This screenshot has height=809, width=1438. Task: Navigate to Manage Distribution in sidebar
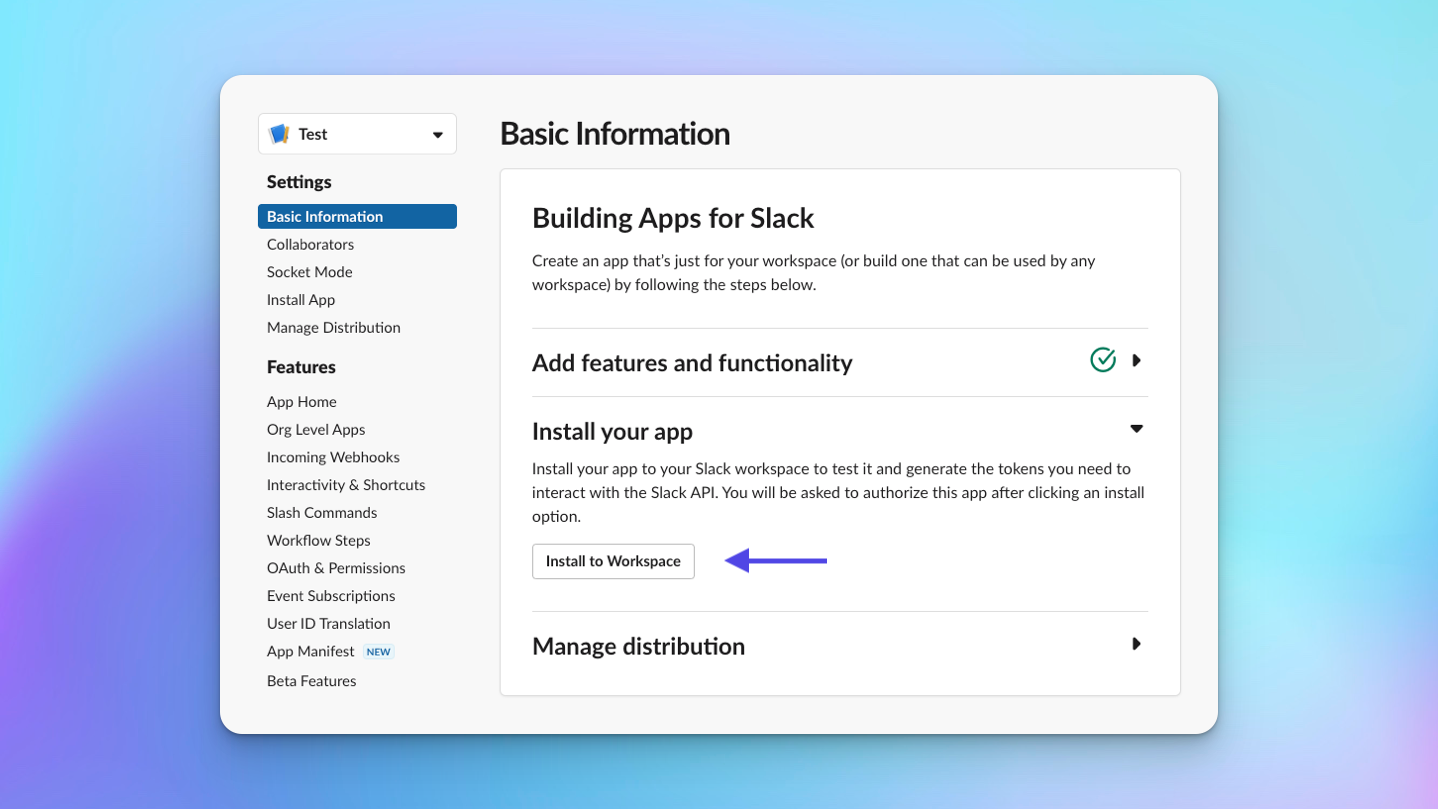(333, 328)
